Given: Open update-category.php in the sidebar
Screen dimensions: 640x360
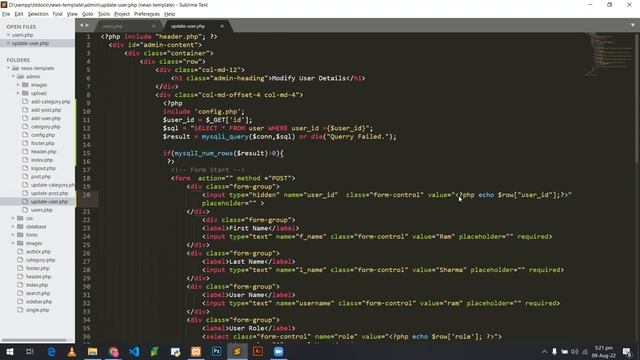Looking at the screenshot, I should pyautogui.click(x=52, y=185).
